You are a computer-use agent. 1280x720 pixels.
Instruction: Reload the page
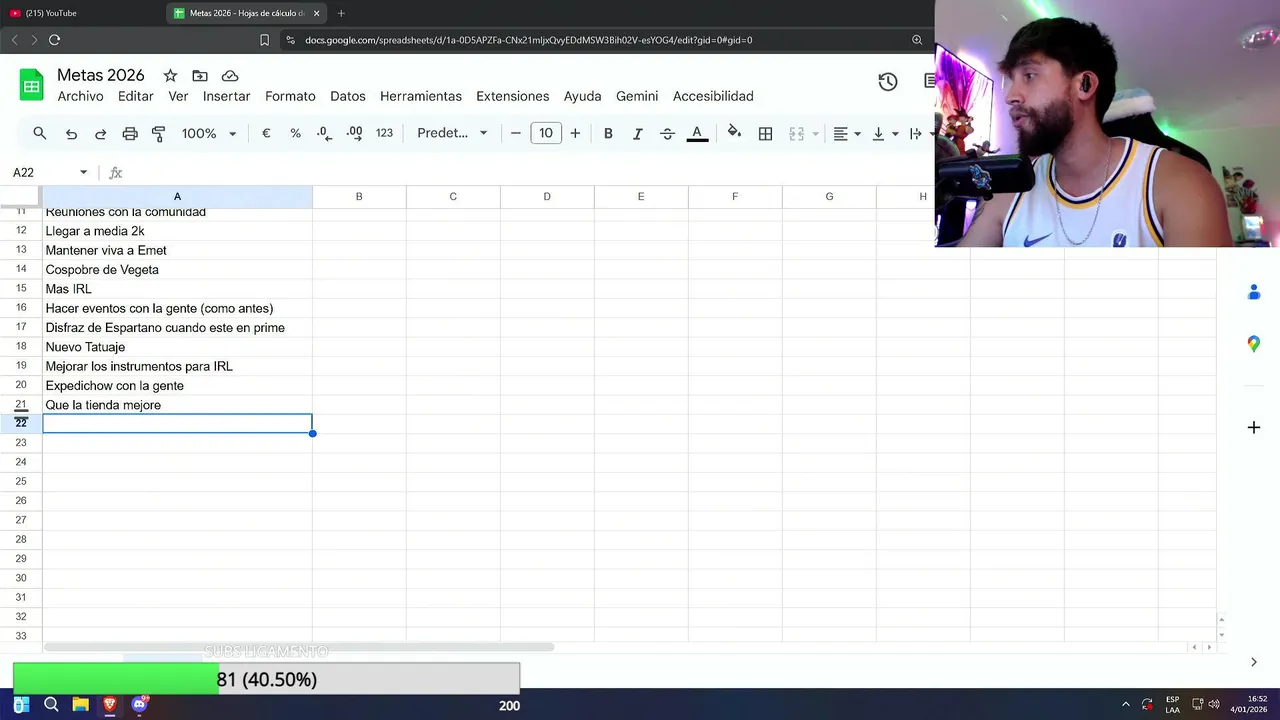pyautogui.click(x=54, y=40)
